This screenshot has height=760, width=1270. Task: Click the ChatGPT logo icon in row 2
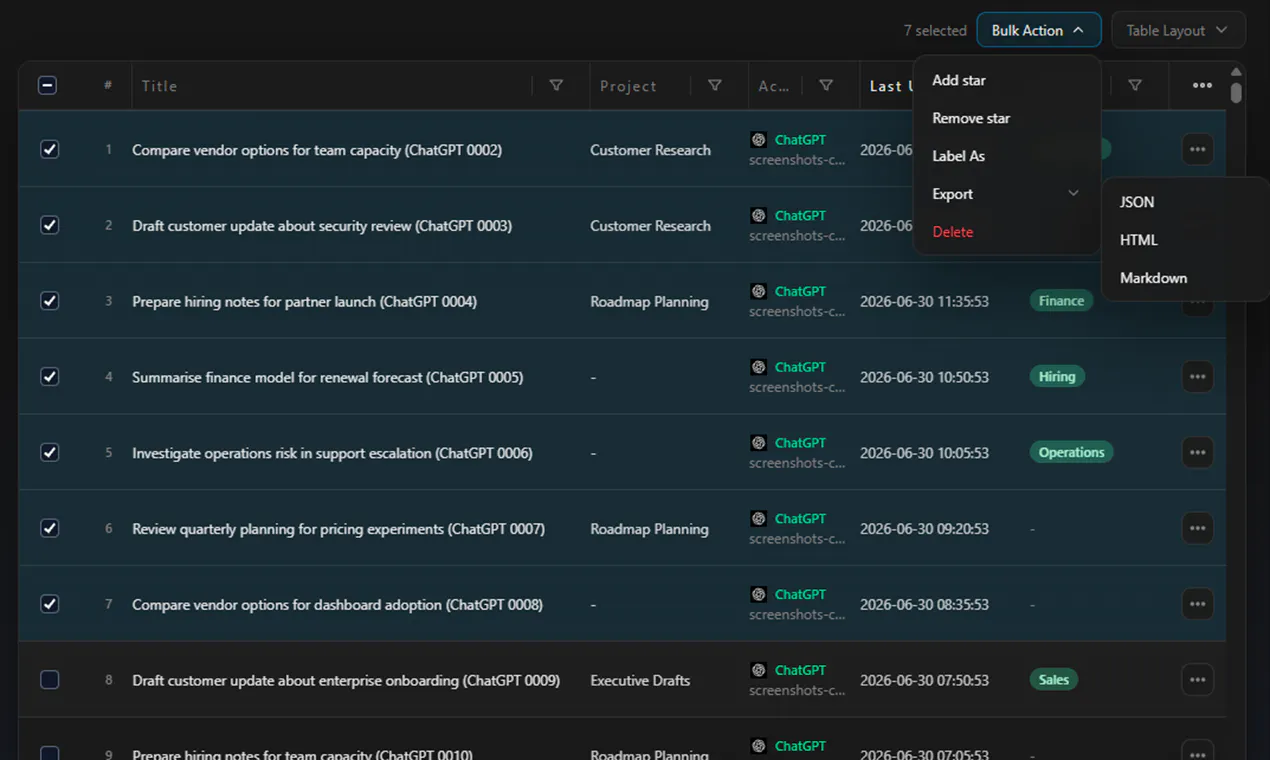759,215
